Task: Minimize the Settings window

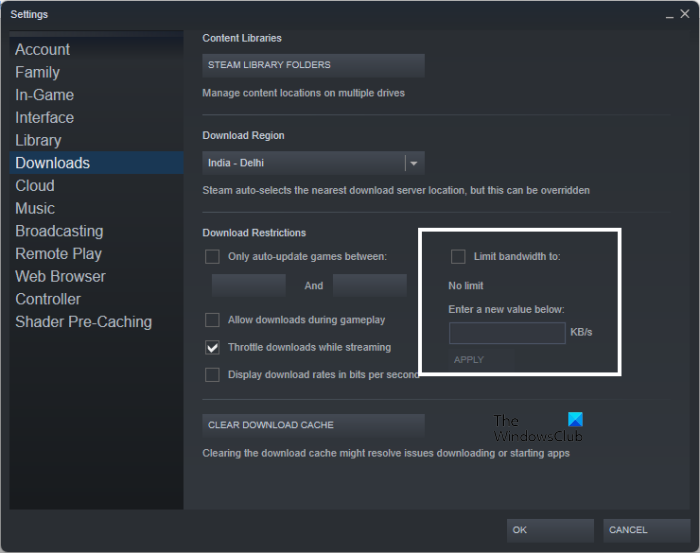Action: tap(669, 16)
